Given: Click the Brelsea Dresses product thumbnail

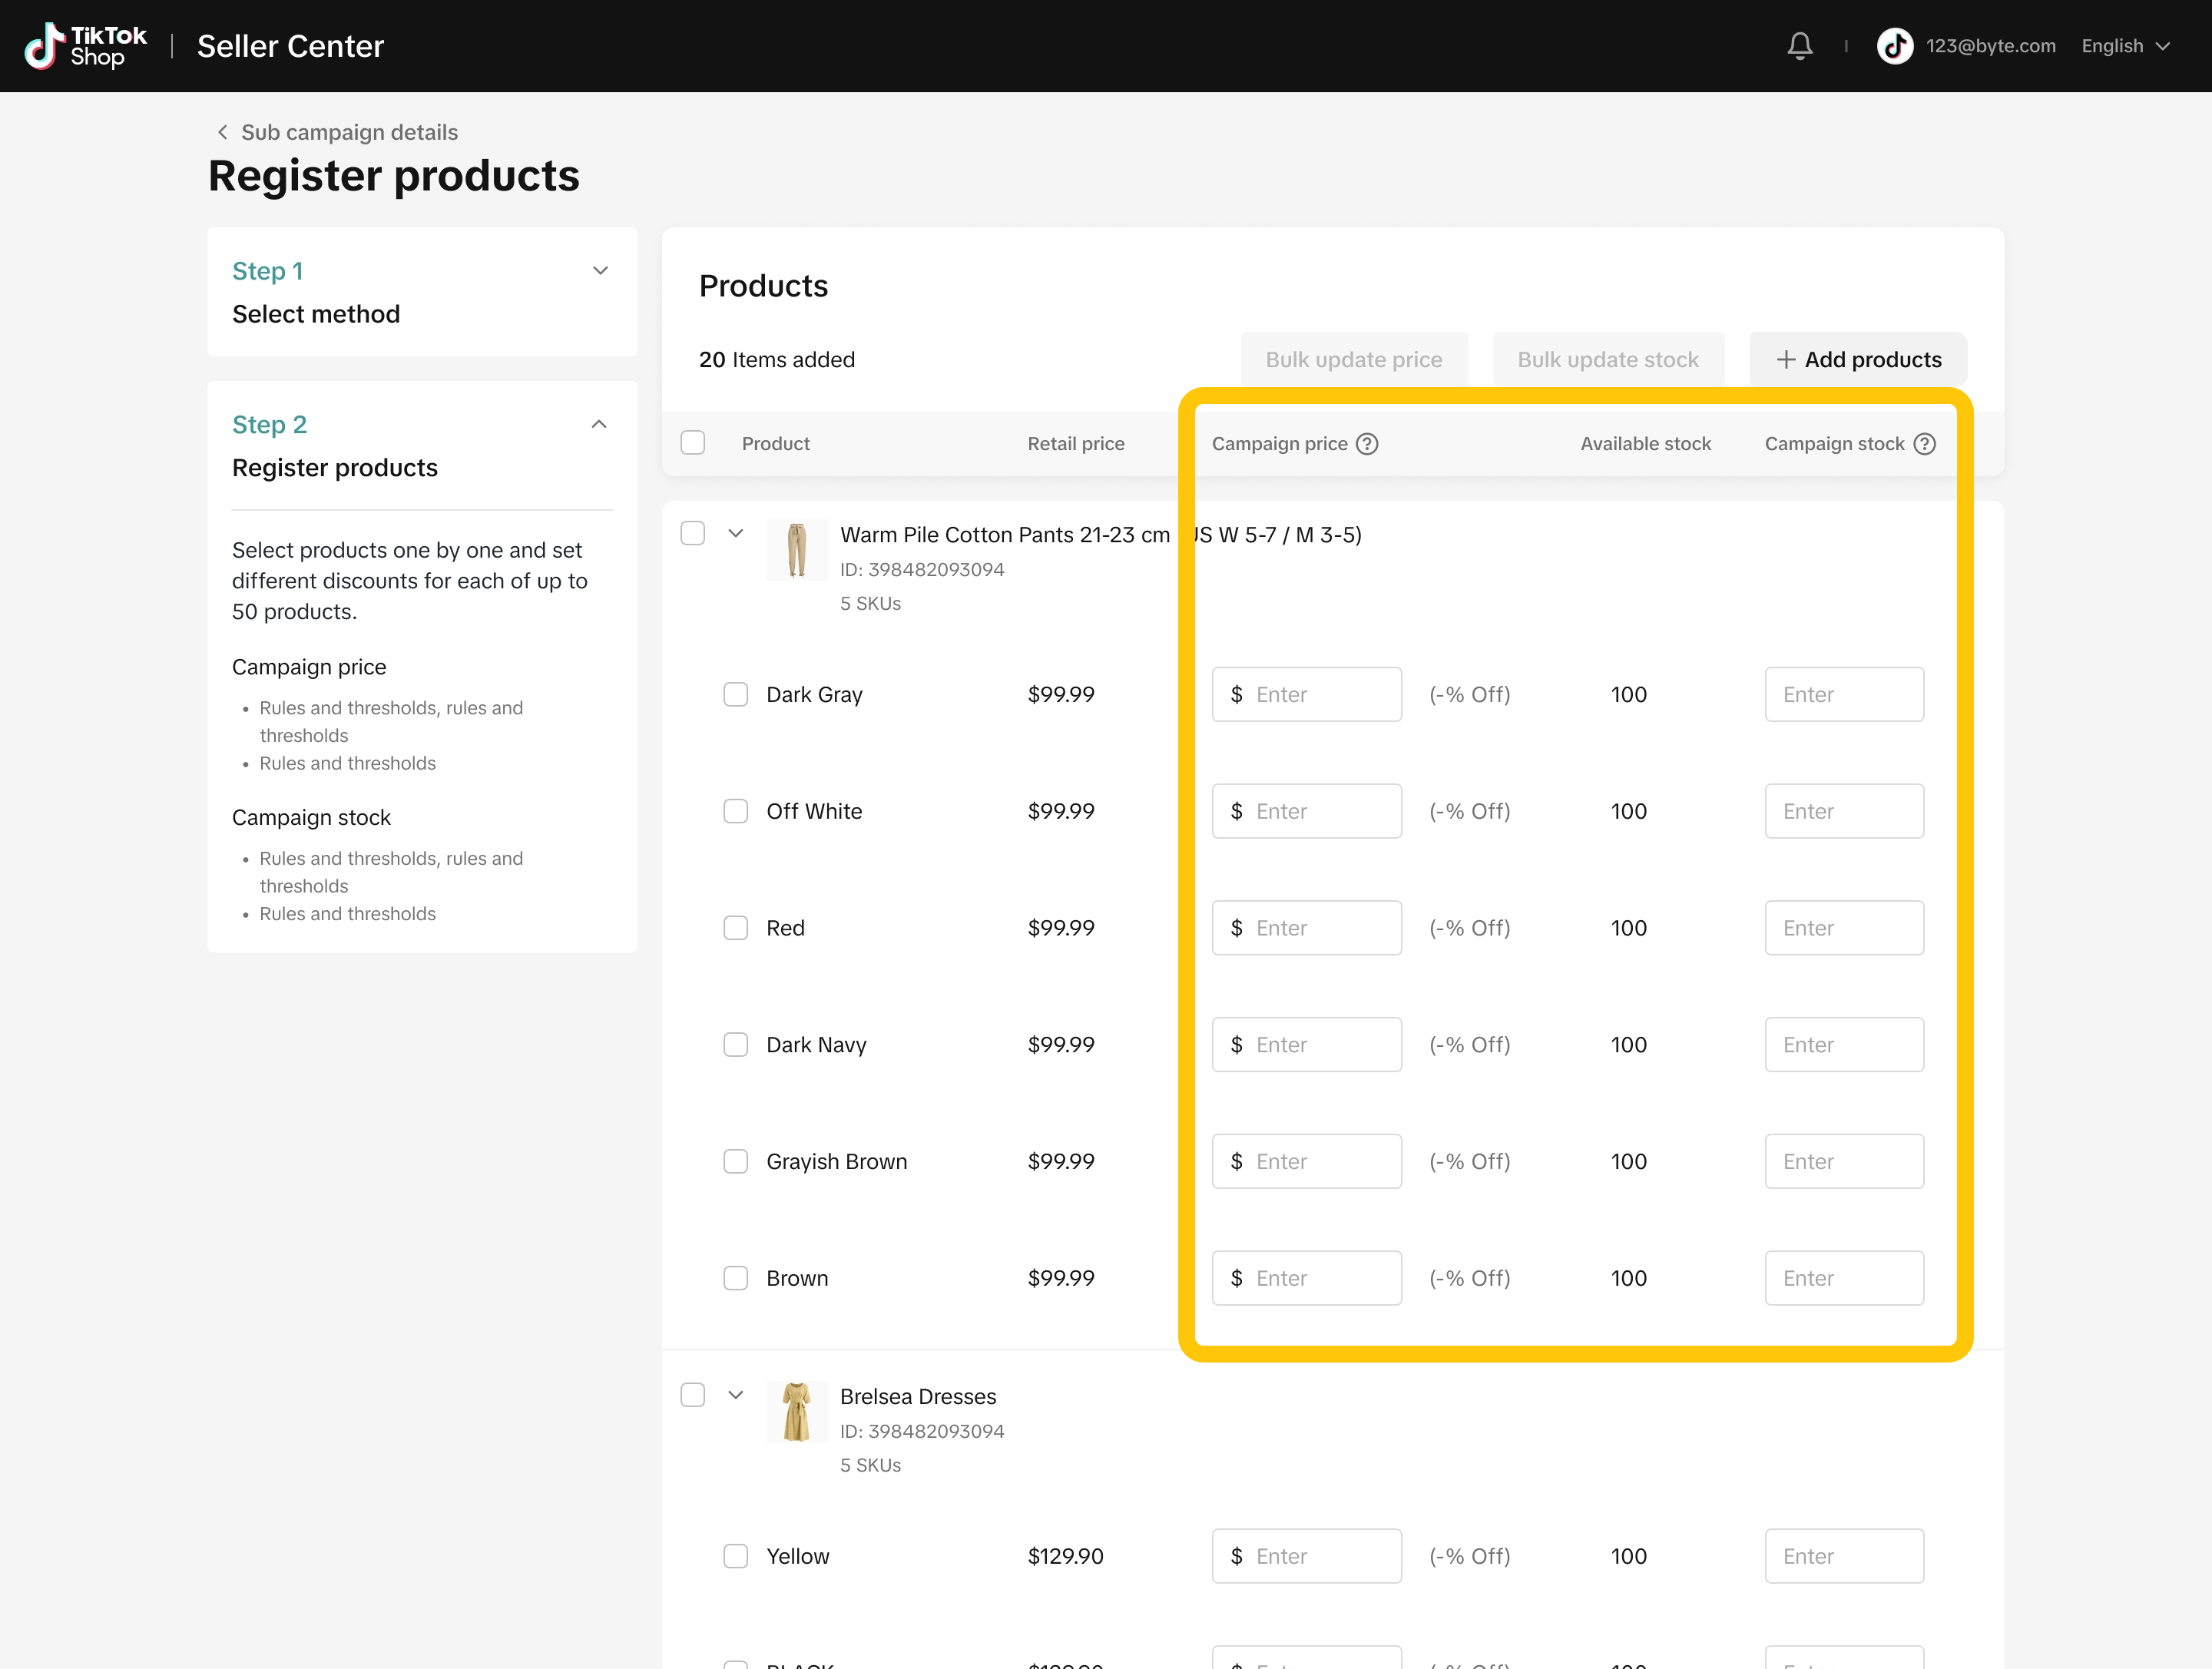Looking at the screenshot, I should pos(796,1411).
